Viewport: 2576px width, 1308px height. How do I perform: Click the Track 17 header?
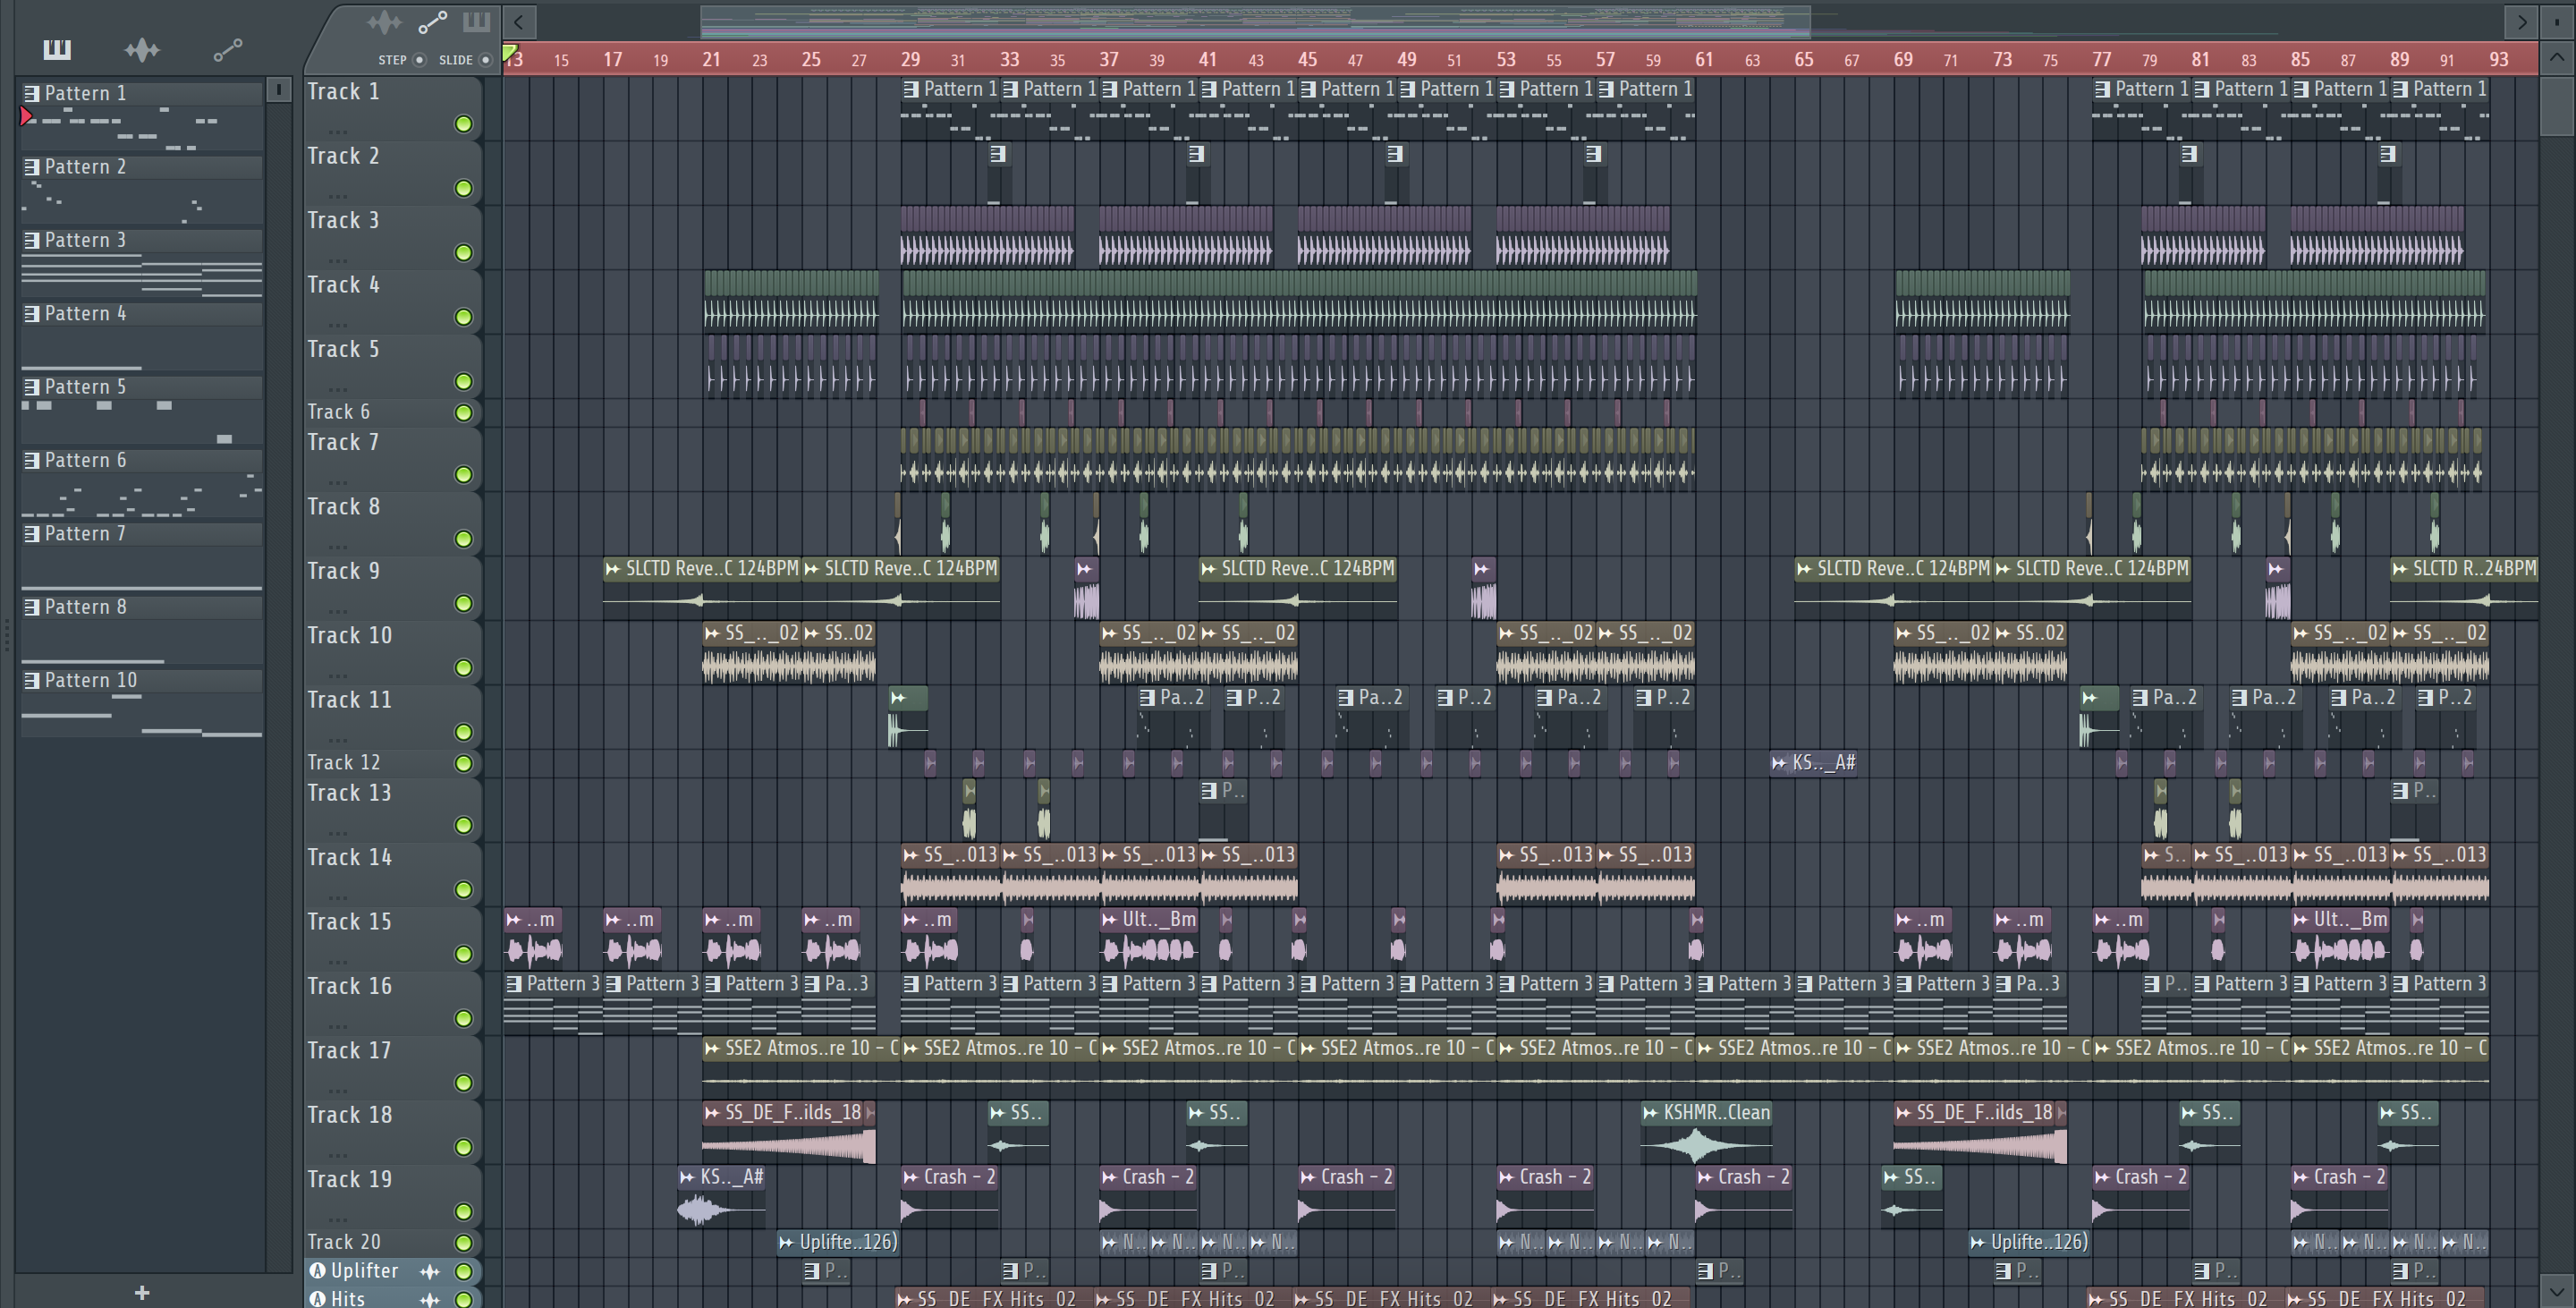coord(392,1066)
